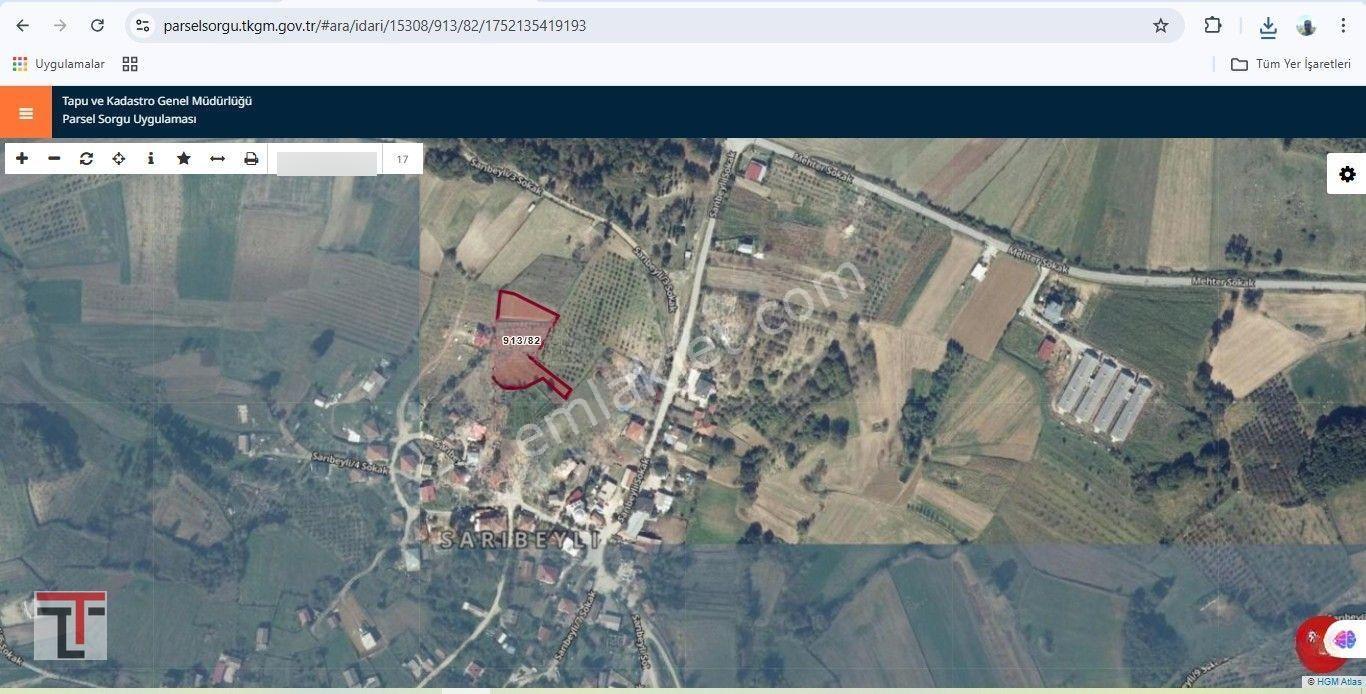Click the star favorites map tool
Screen dimensions: 1366x694
(x=184, y=159)
